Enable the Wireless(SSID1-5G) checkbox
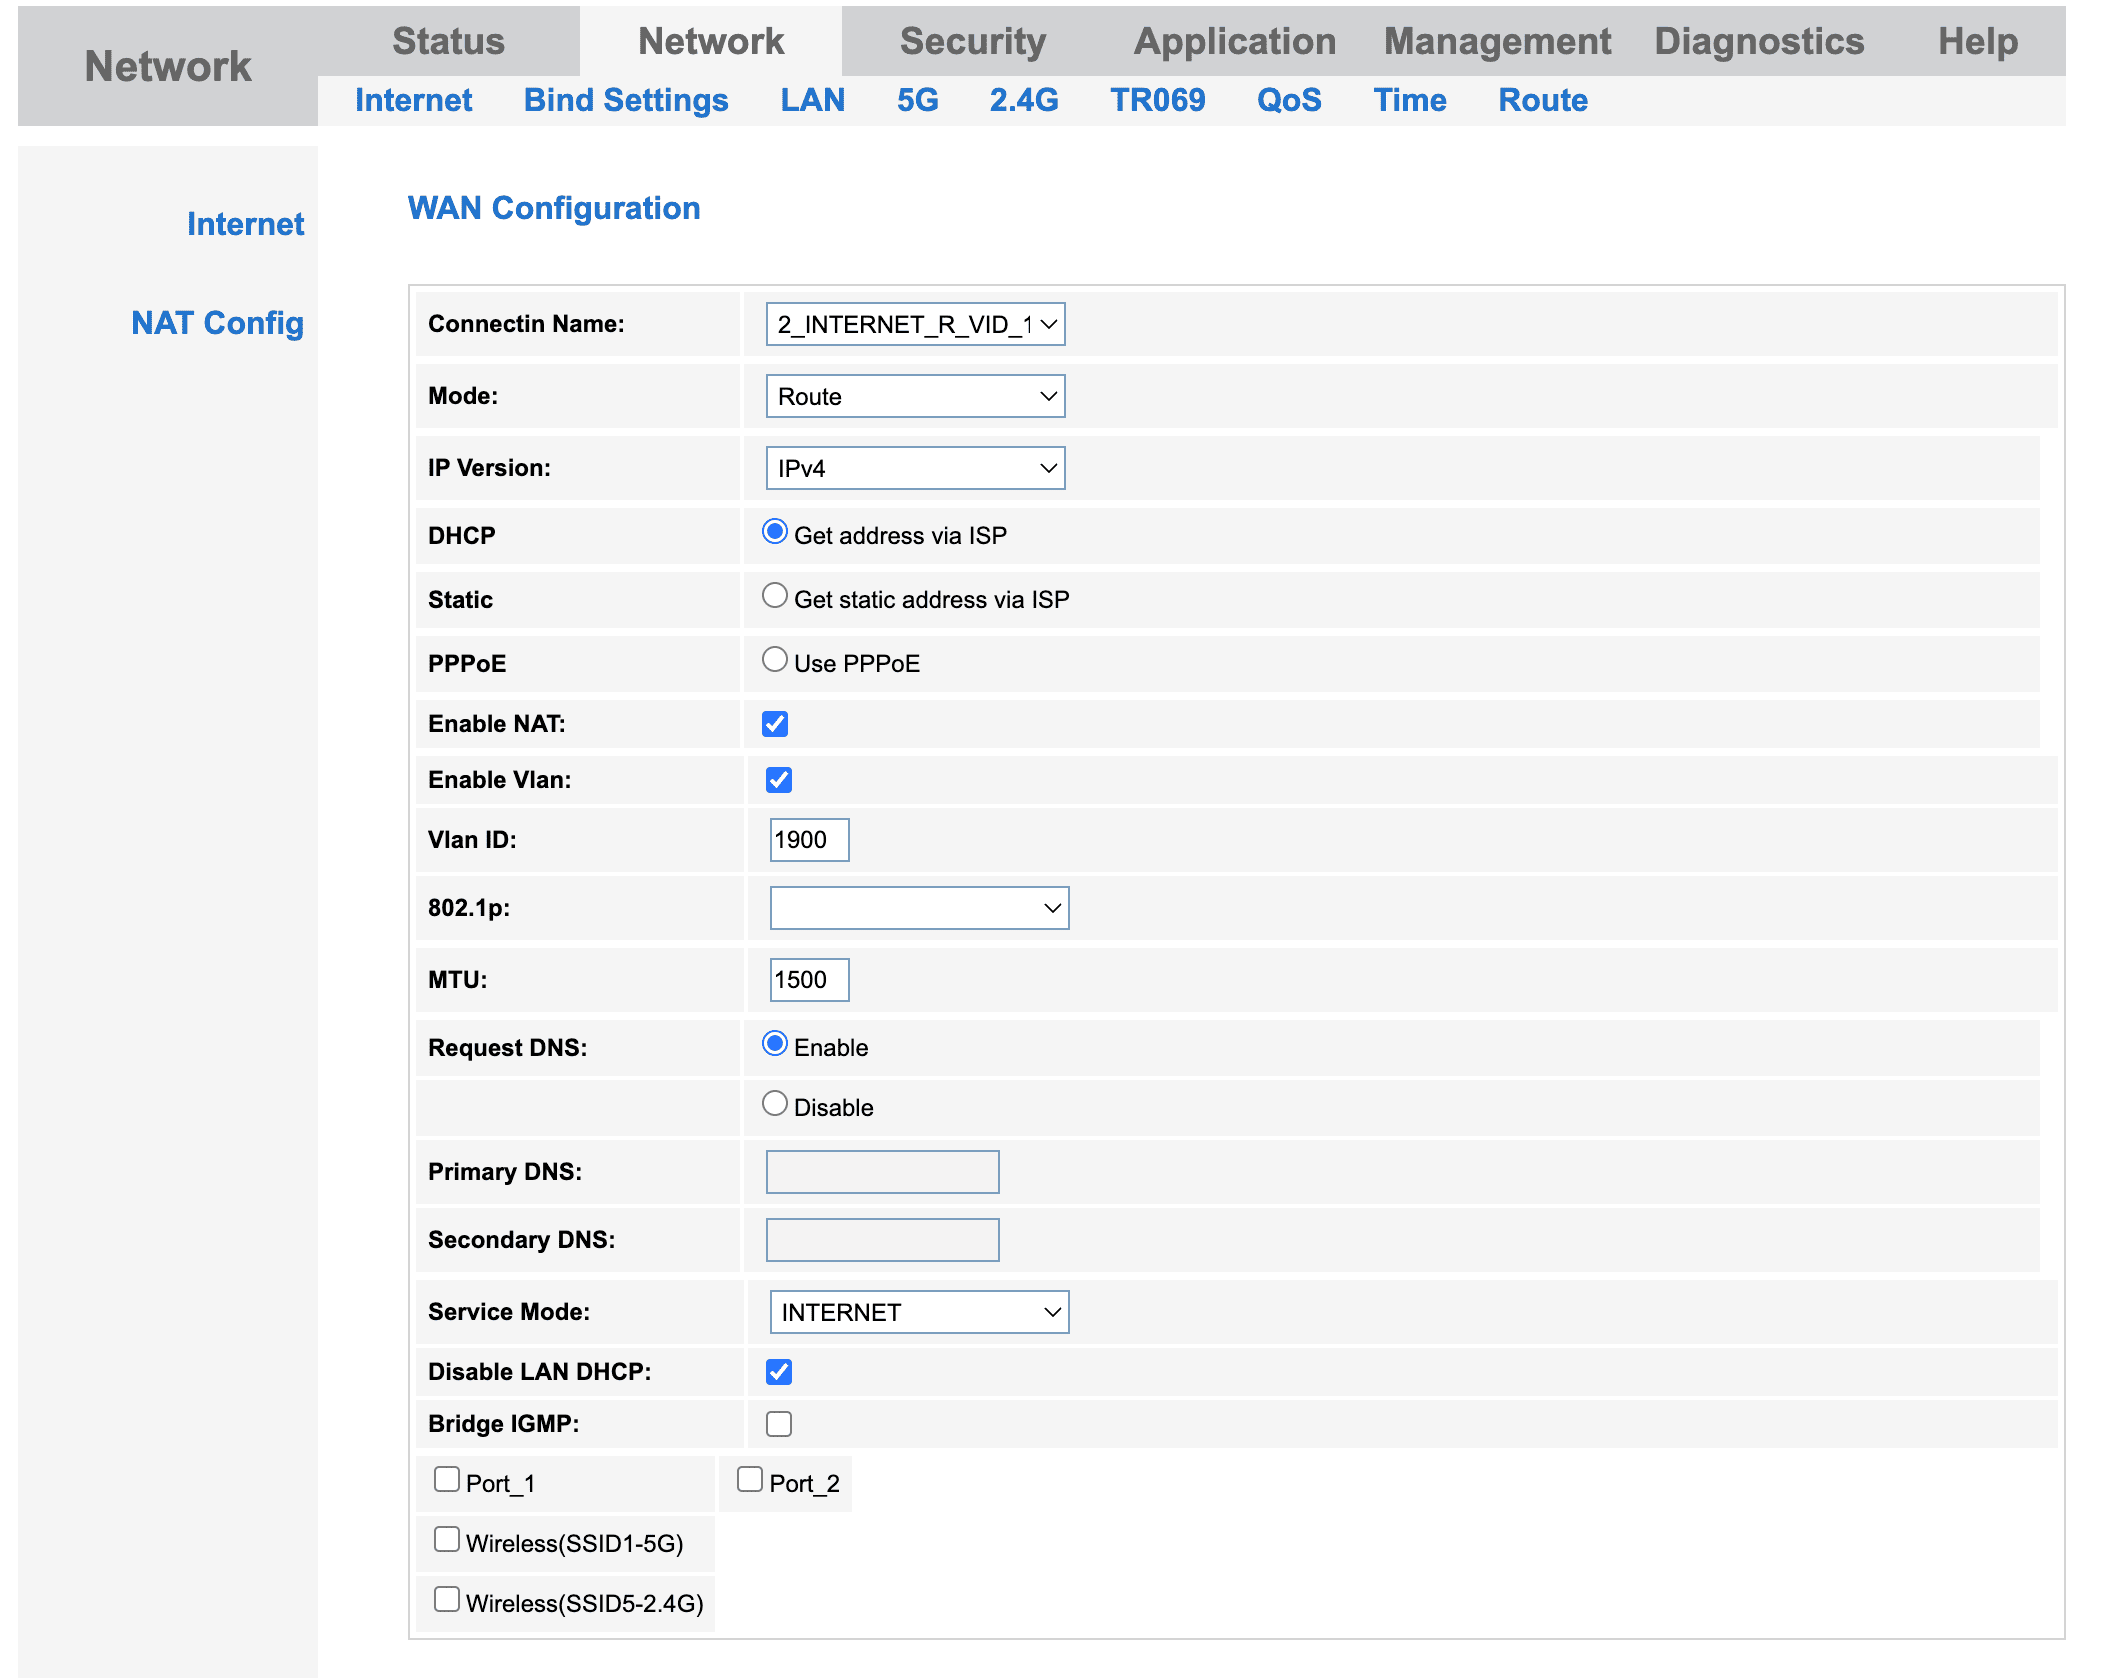Image resolution: width=2126 pixels, height=1678 pixels. [x=447, y=1540]
